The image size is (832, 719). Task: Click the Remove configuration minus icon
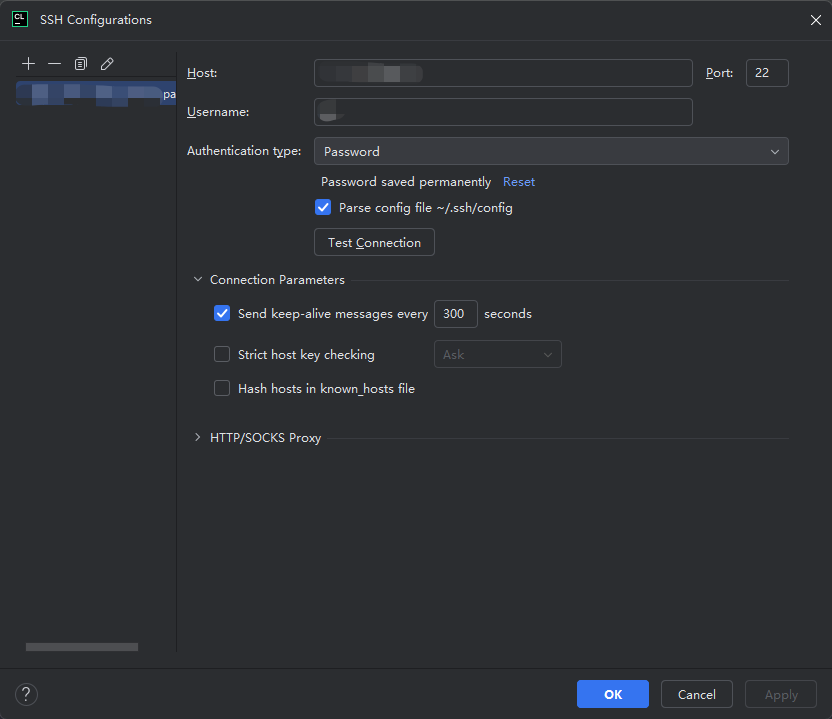click(x=54, y=63)
